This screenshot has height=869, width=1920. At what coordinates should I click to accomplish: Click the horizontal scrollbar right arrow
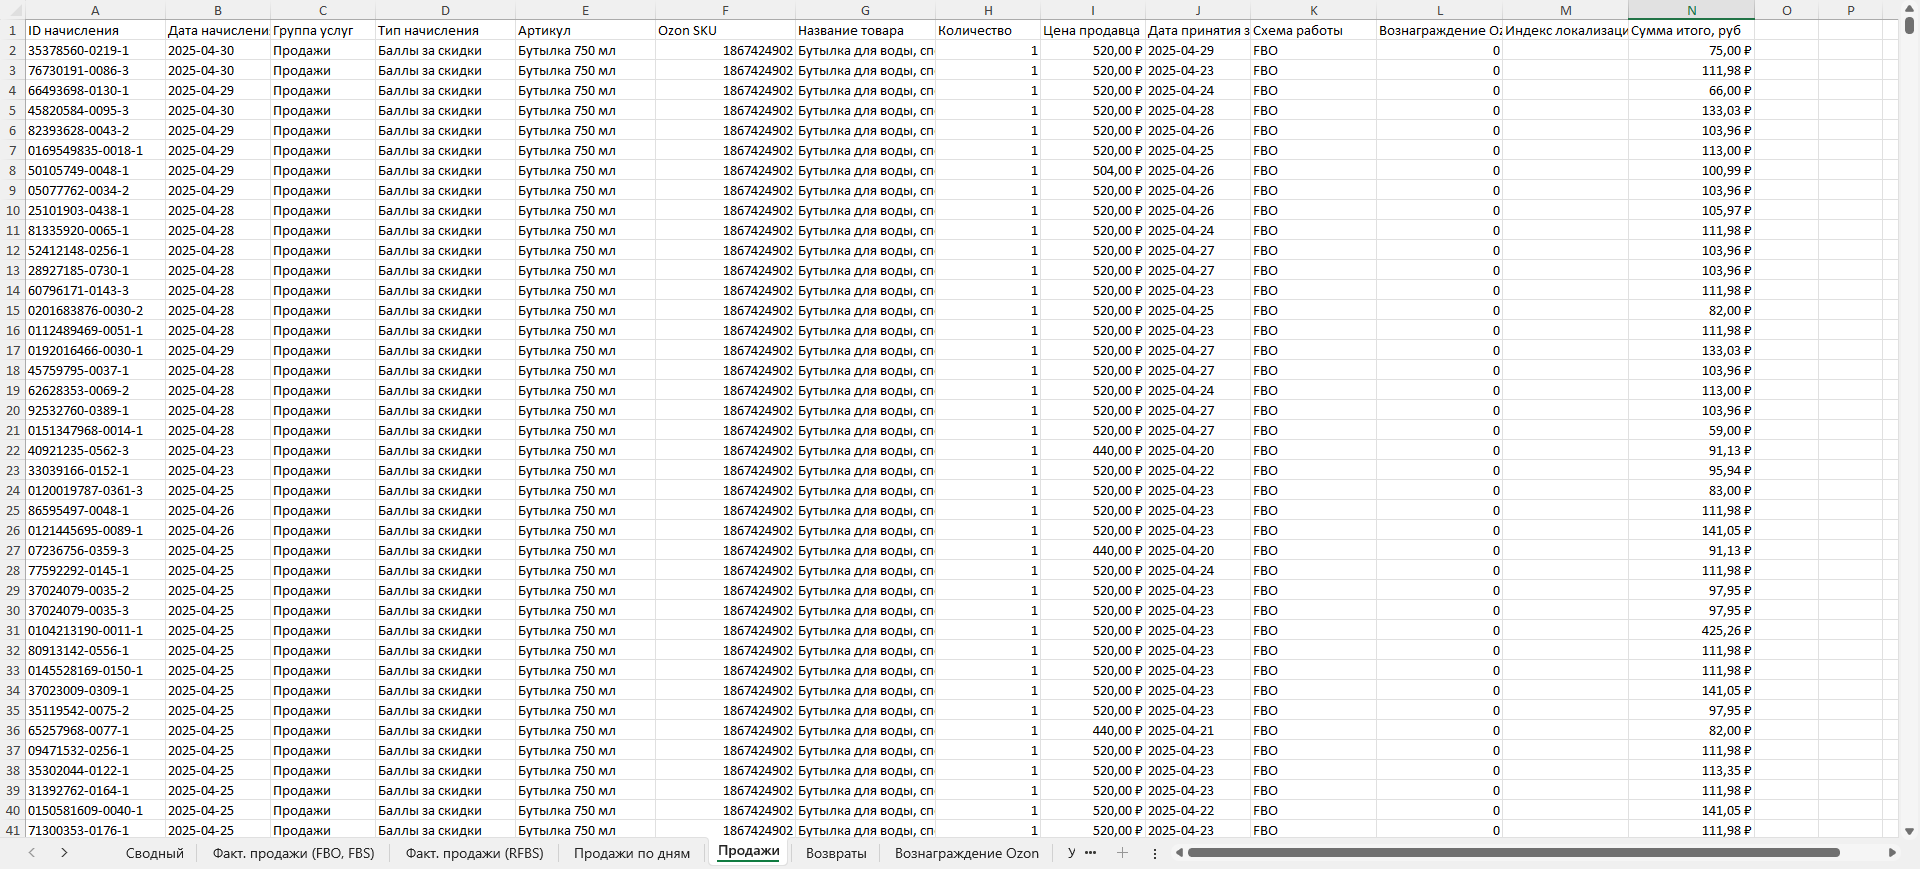coord(1892,853)
